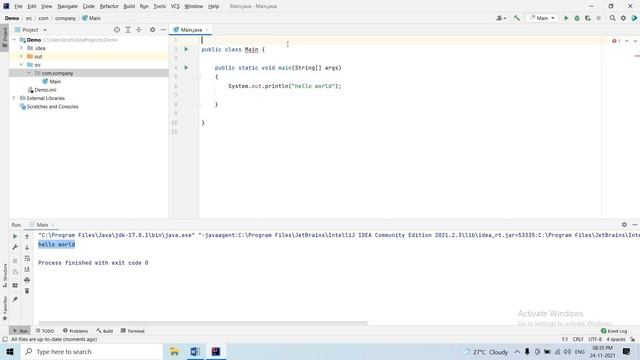Image resolution: width=640 pixels, height=360 pixels.
Task: Open Run panel settings gear
Action: tap(624, 224)
